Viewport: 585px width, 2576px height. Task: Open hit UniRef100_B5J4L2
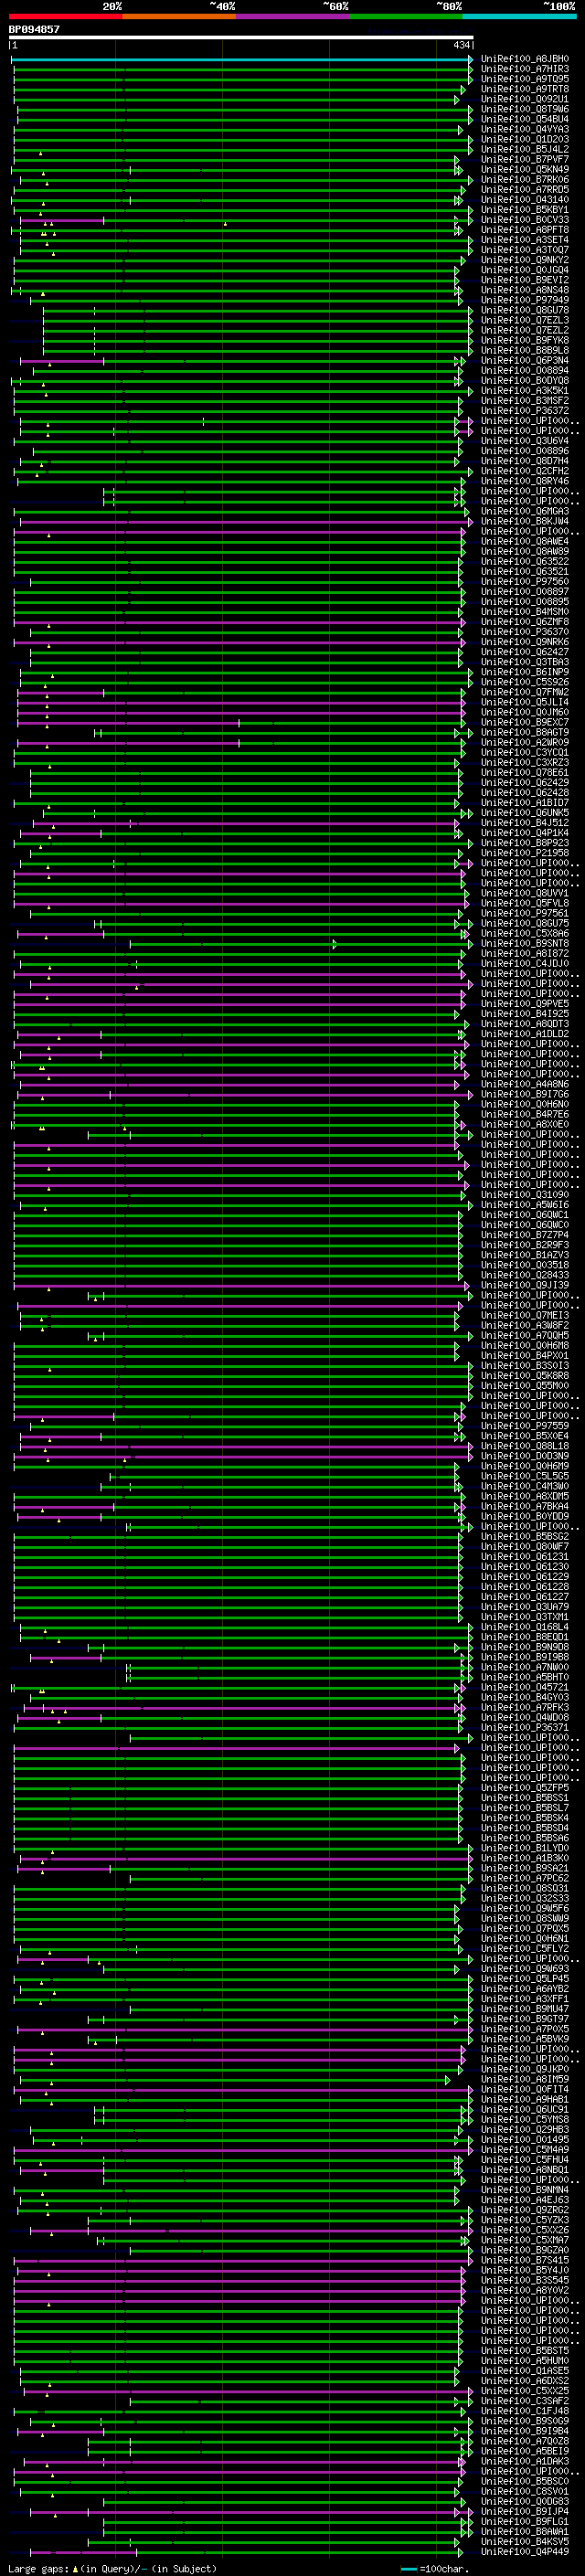pyautogui.click(x=525, y=149)
